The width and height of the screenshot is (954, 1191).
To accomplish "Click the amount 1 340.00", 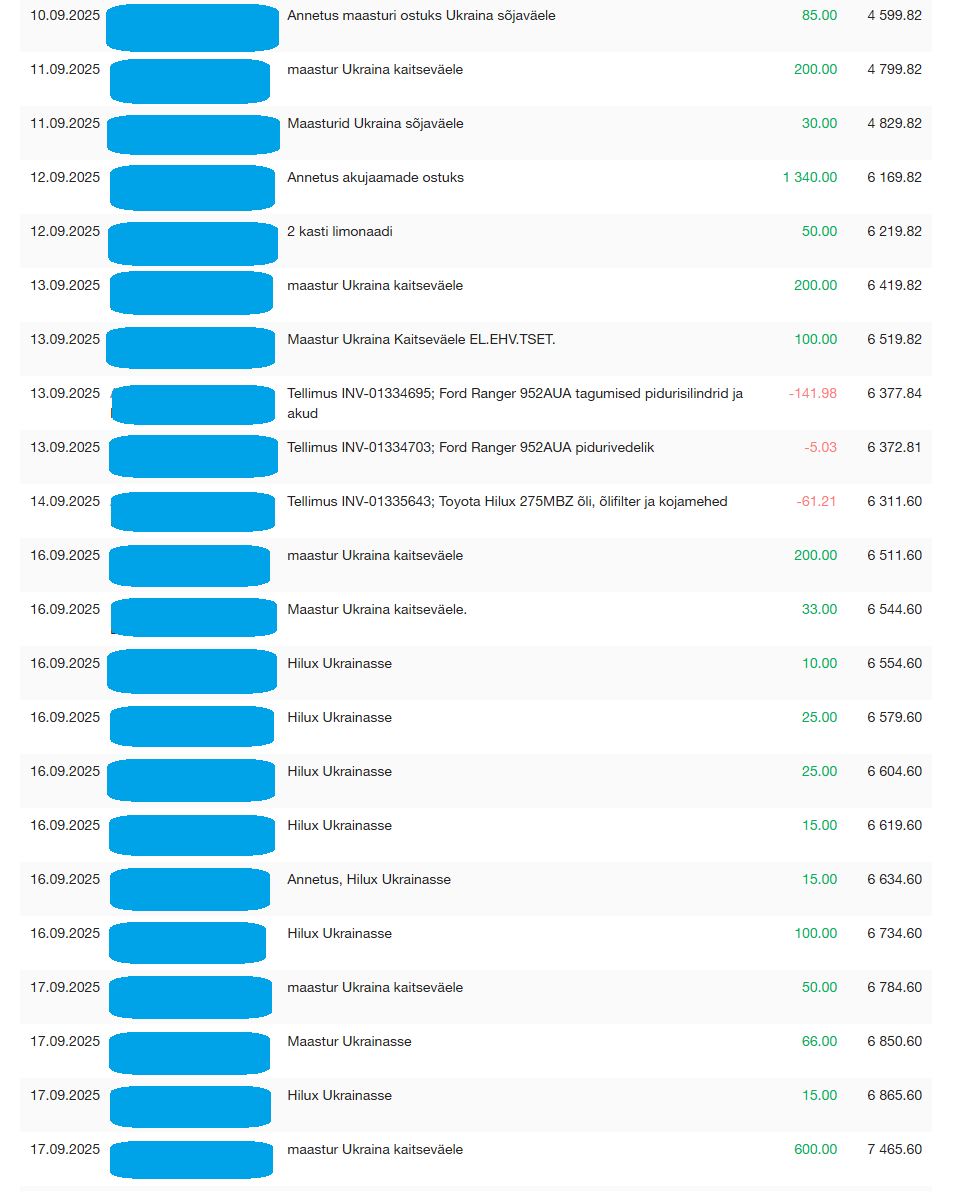I will (x=809, y=177).
